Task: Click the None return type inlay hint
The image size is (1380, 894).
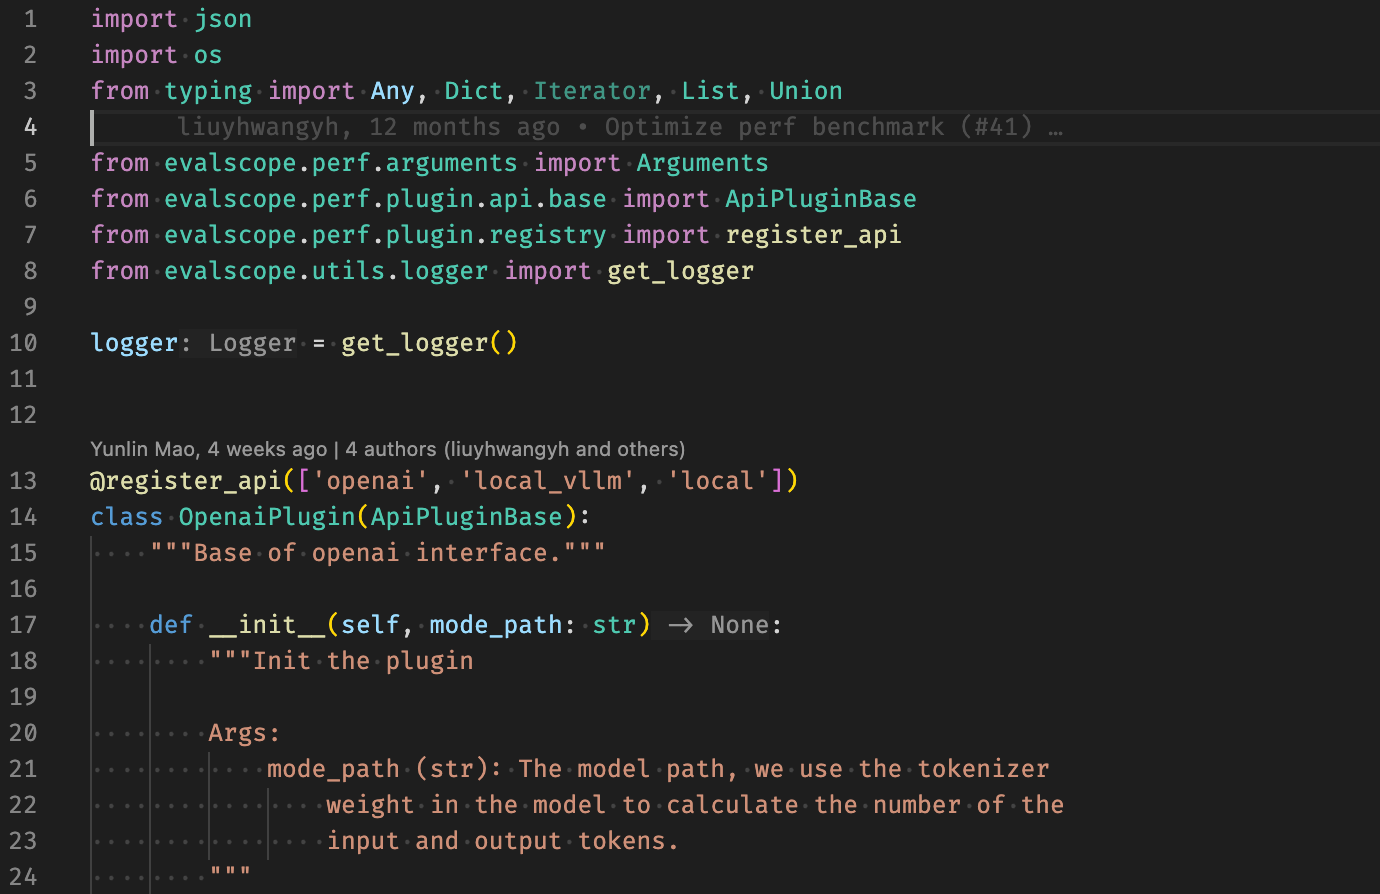Action: (739, 625)
